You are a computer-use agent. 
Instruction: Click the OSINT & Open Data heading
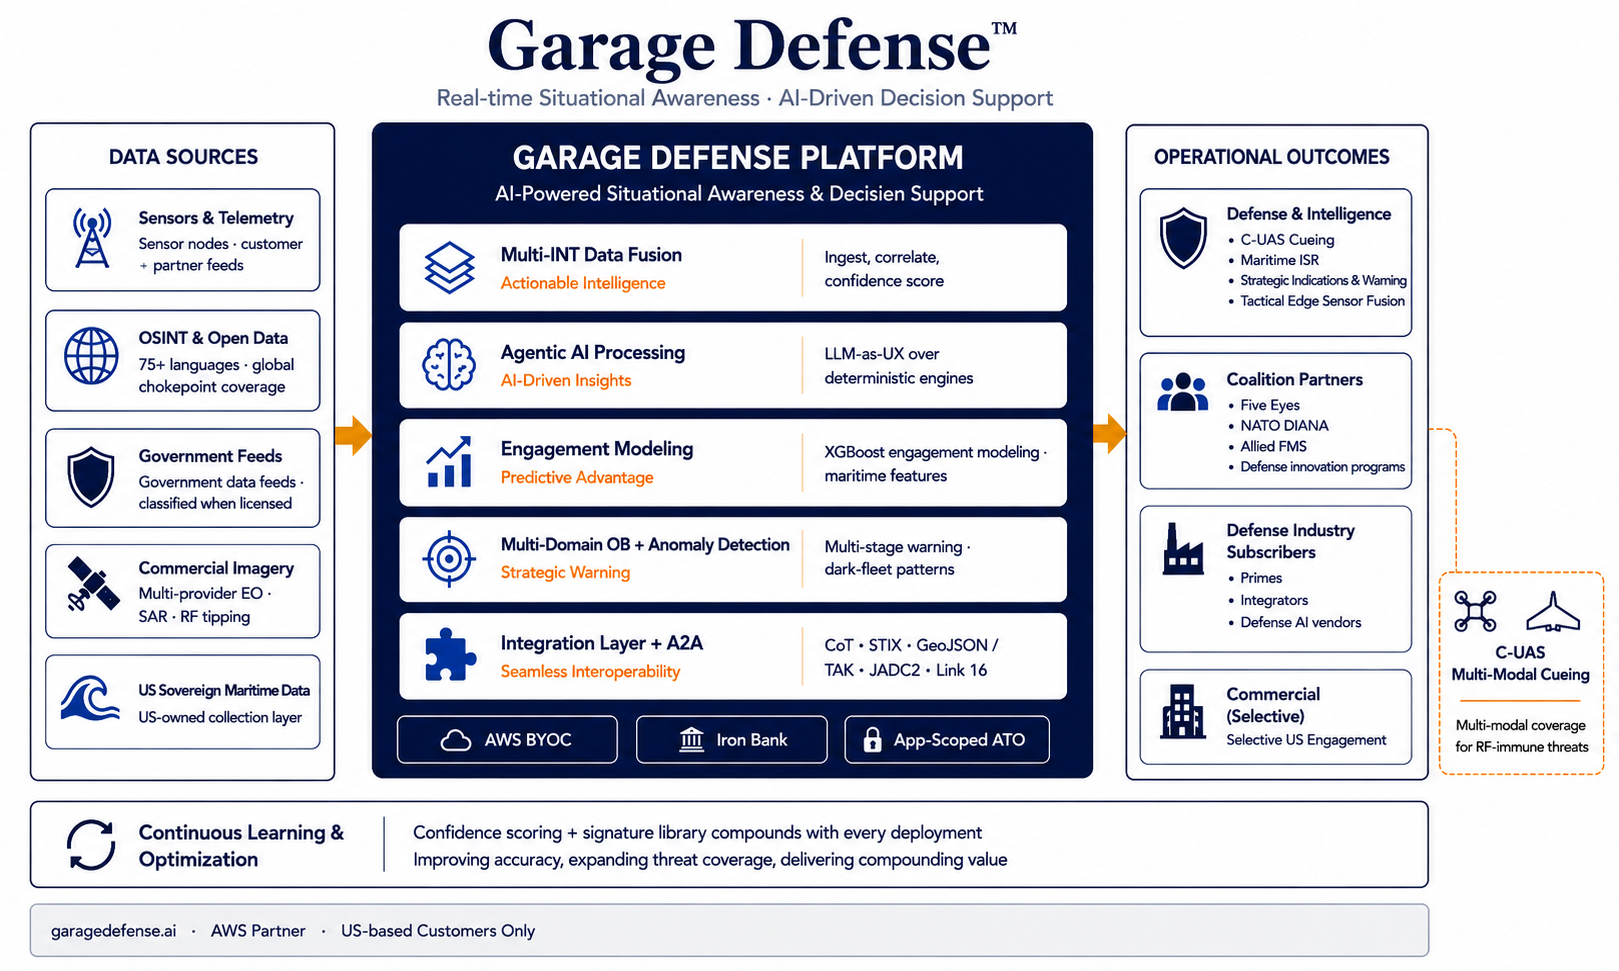[x=213, y=338]
